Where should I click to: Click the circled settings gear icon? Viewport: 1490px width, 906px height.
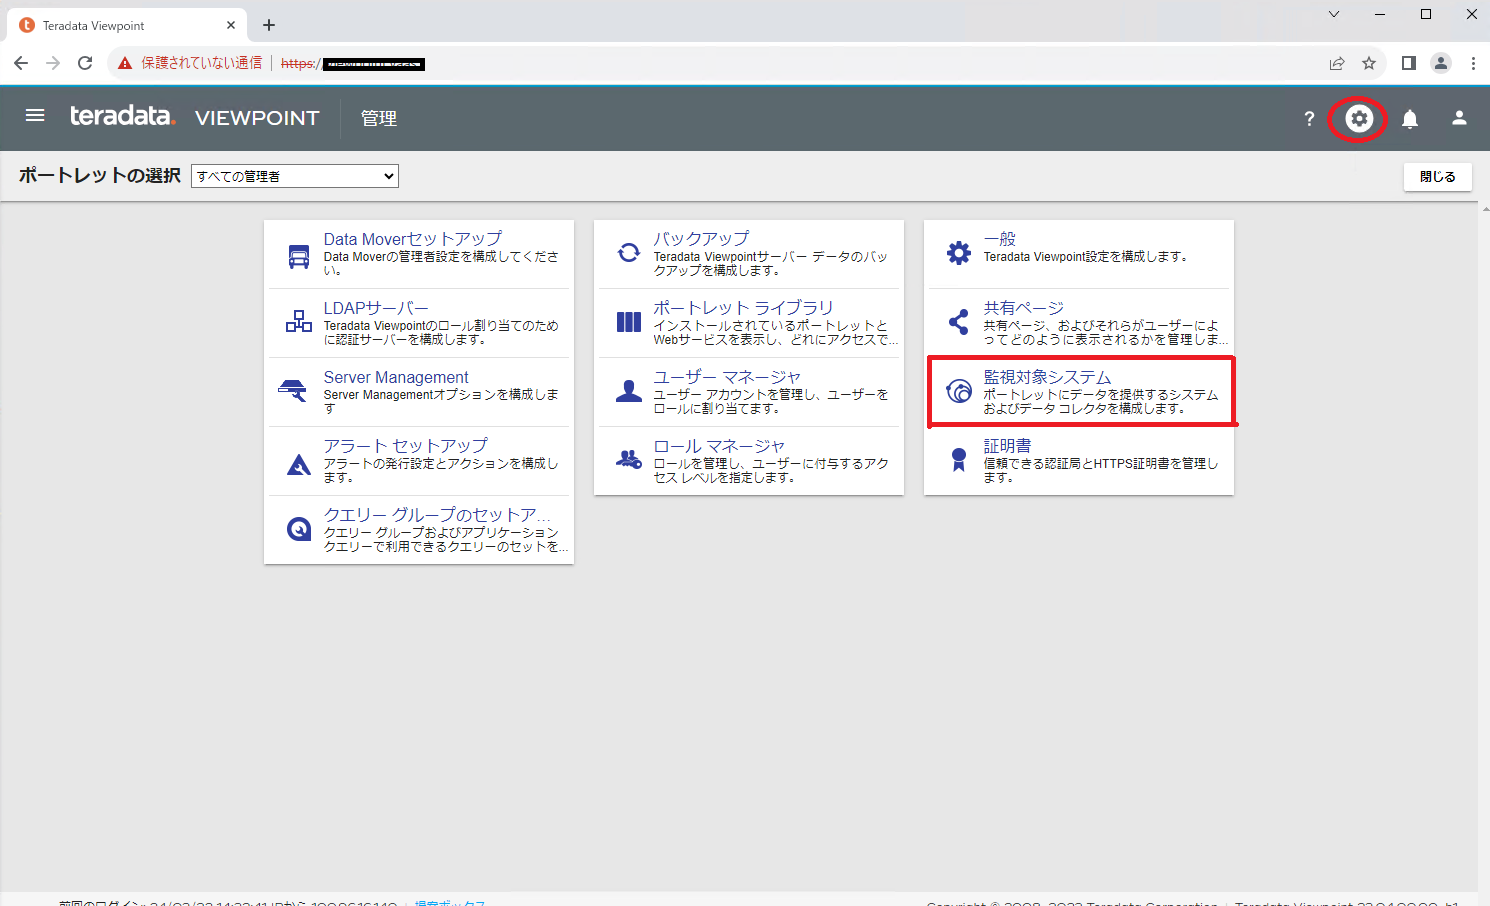point(1357,118)
